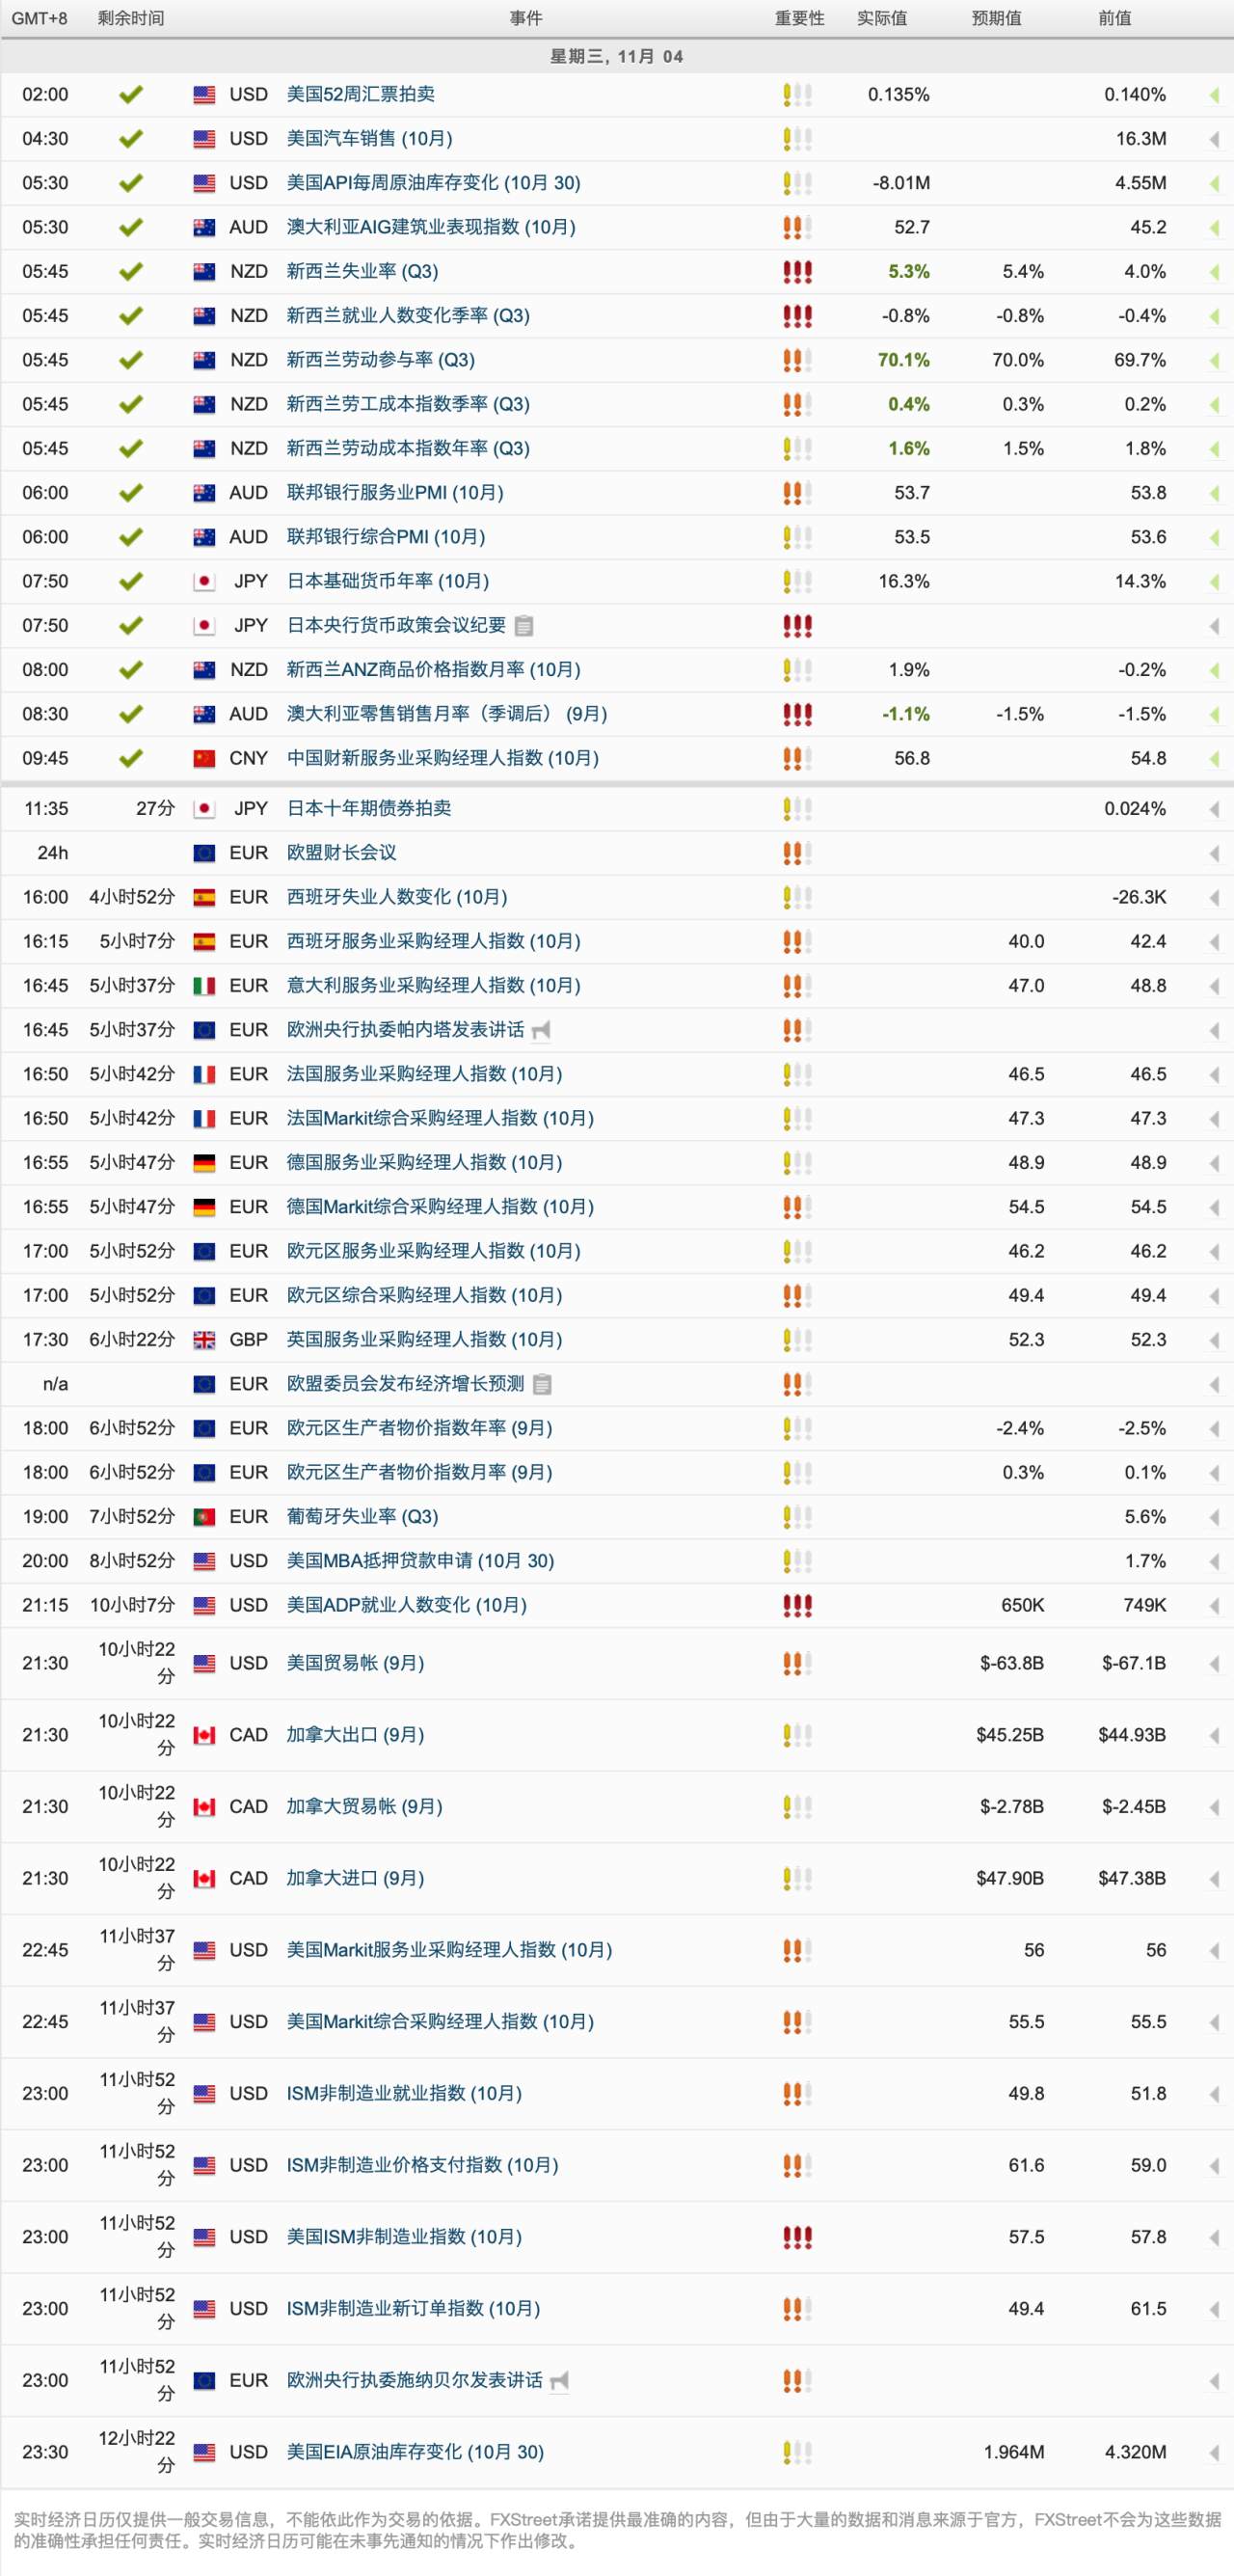
Task: Click the 重要性 column header
Action: (800, 18)
